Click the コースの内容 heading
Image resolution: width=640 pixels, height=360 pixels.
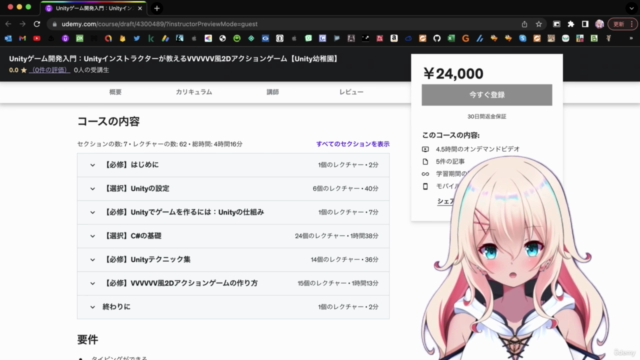pos(109,122)
